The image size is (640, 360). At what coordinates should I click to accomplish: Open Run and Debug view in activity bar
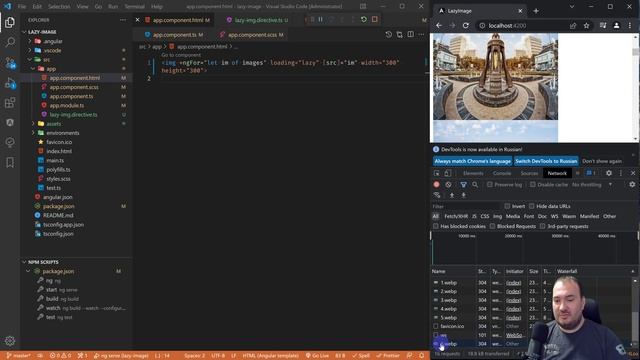pyautogui.click(x=10, y=83)
